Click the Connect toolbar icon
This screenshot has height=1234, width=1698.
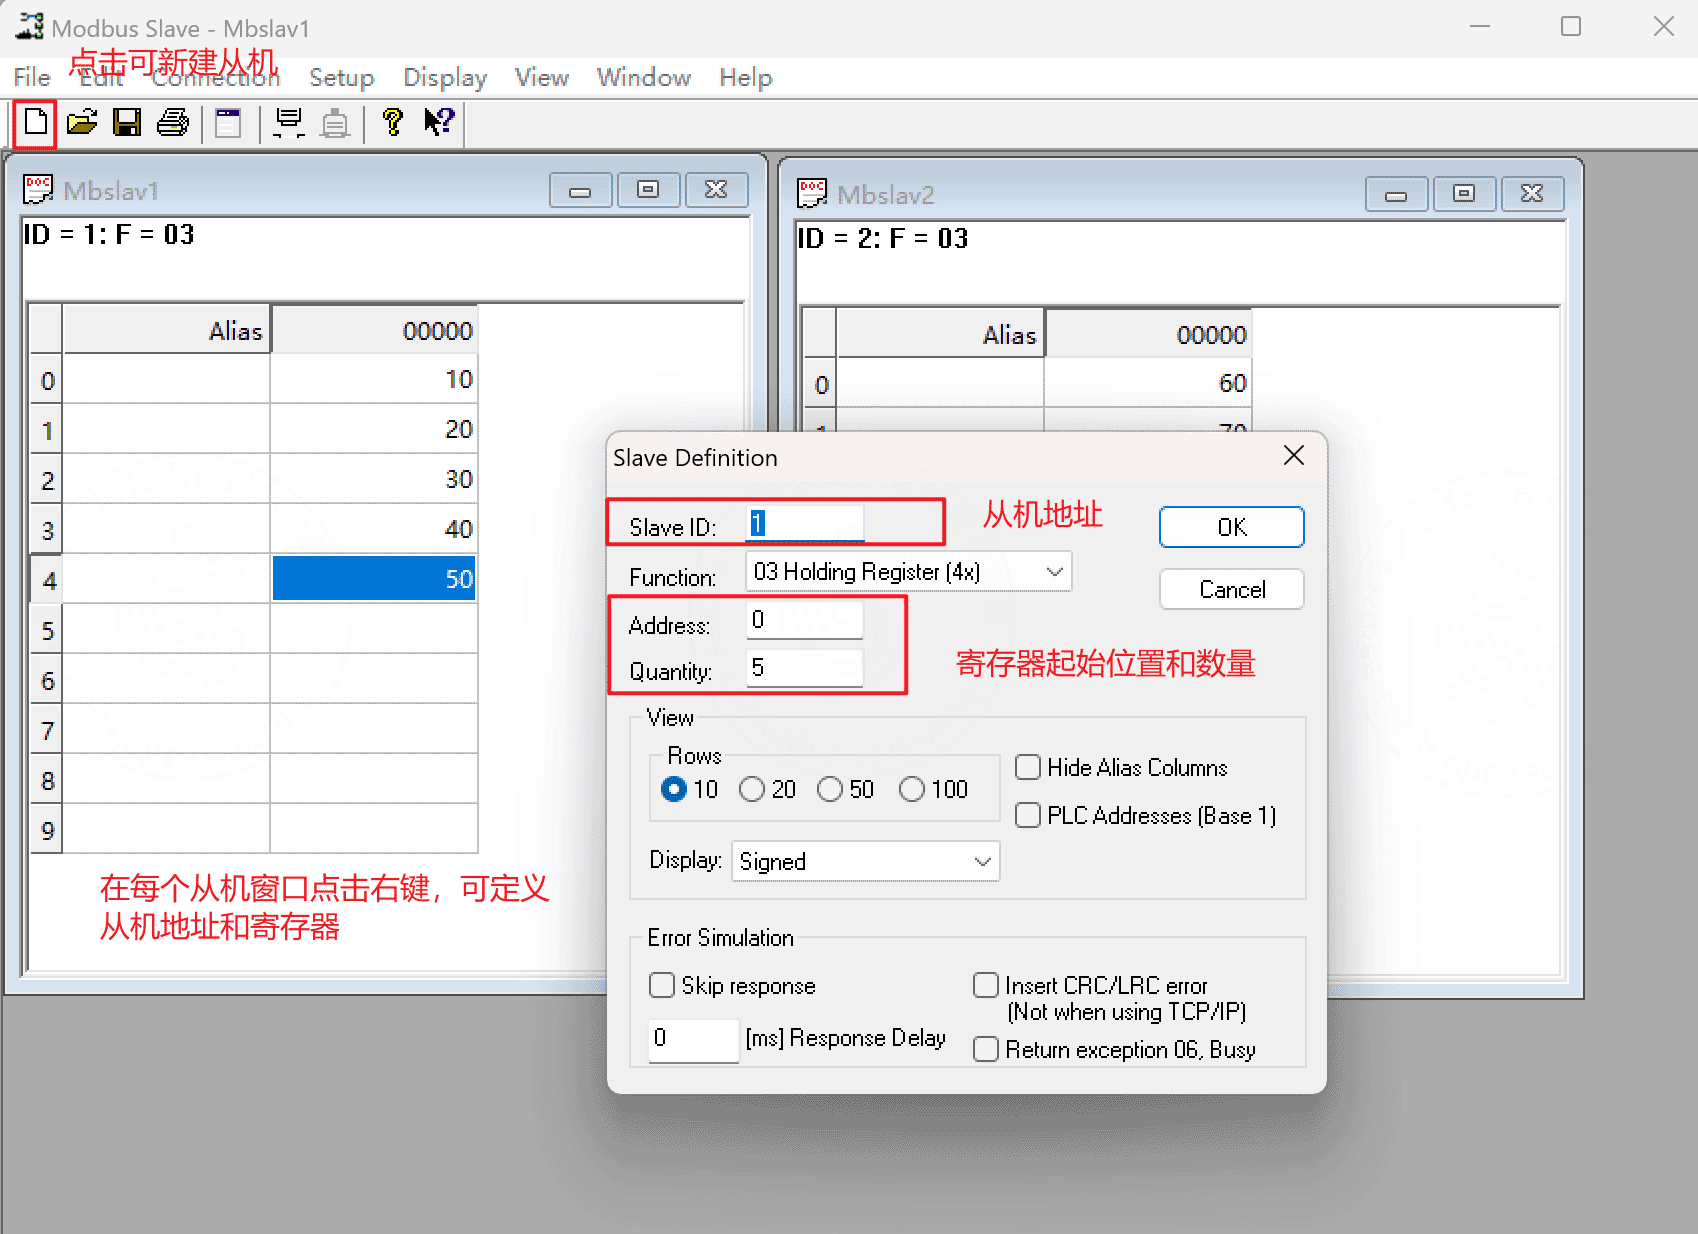point(289,122)
